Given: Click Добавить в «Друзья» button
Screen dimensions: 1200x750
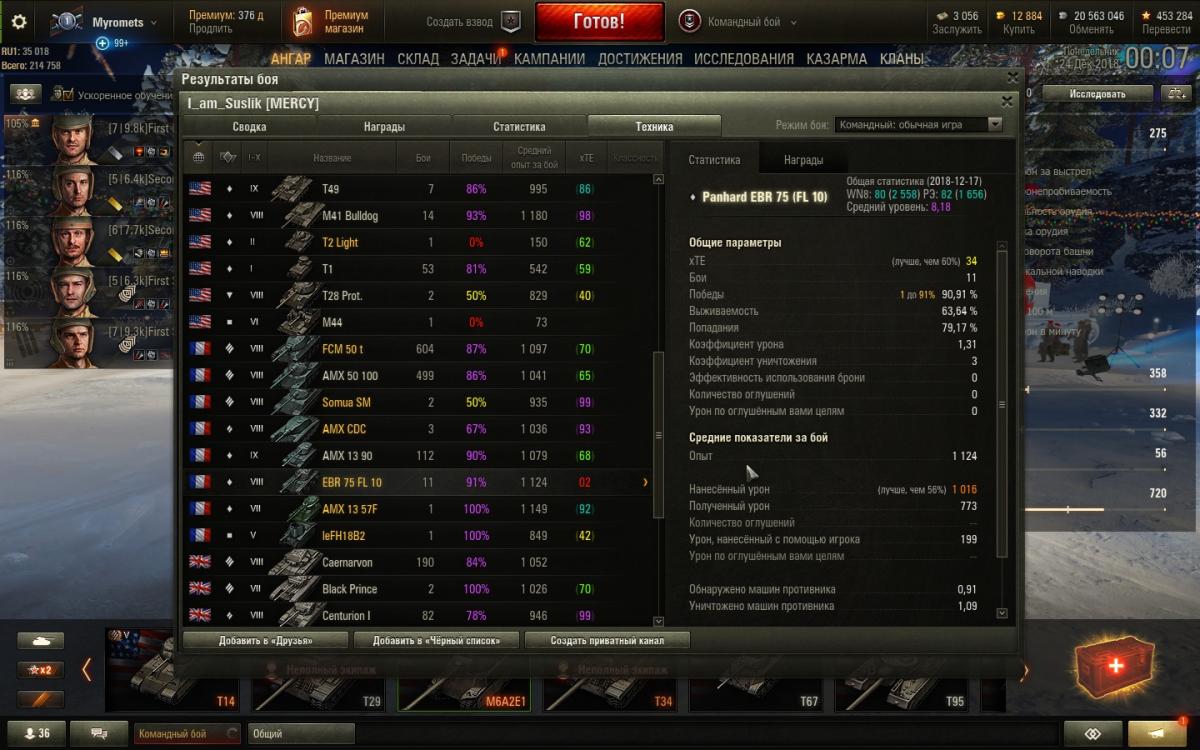Looking at the screenshot, I should (x=266, y=640).
